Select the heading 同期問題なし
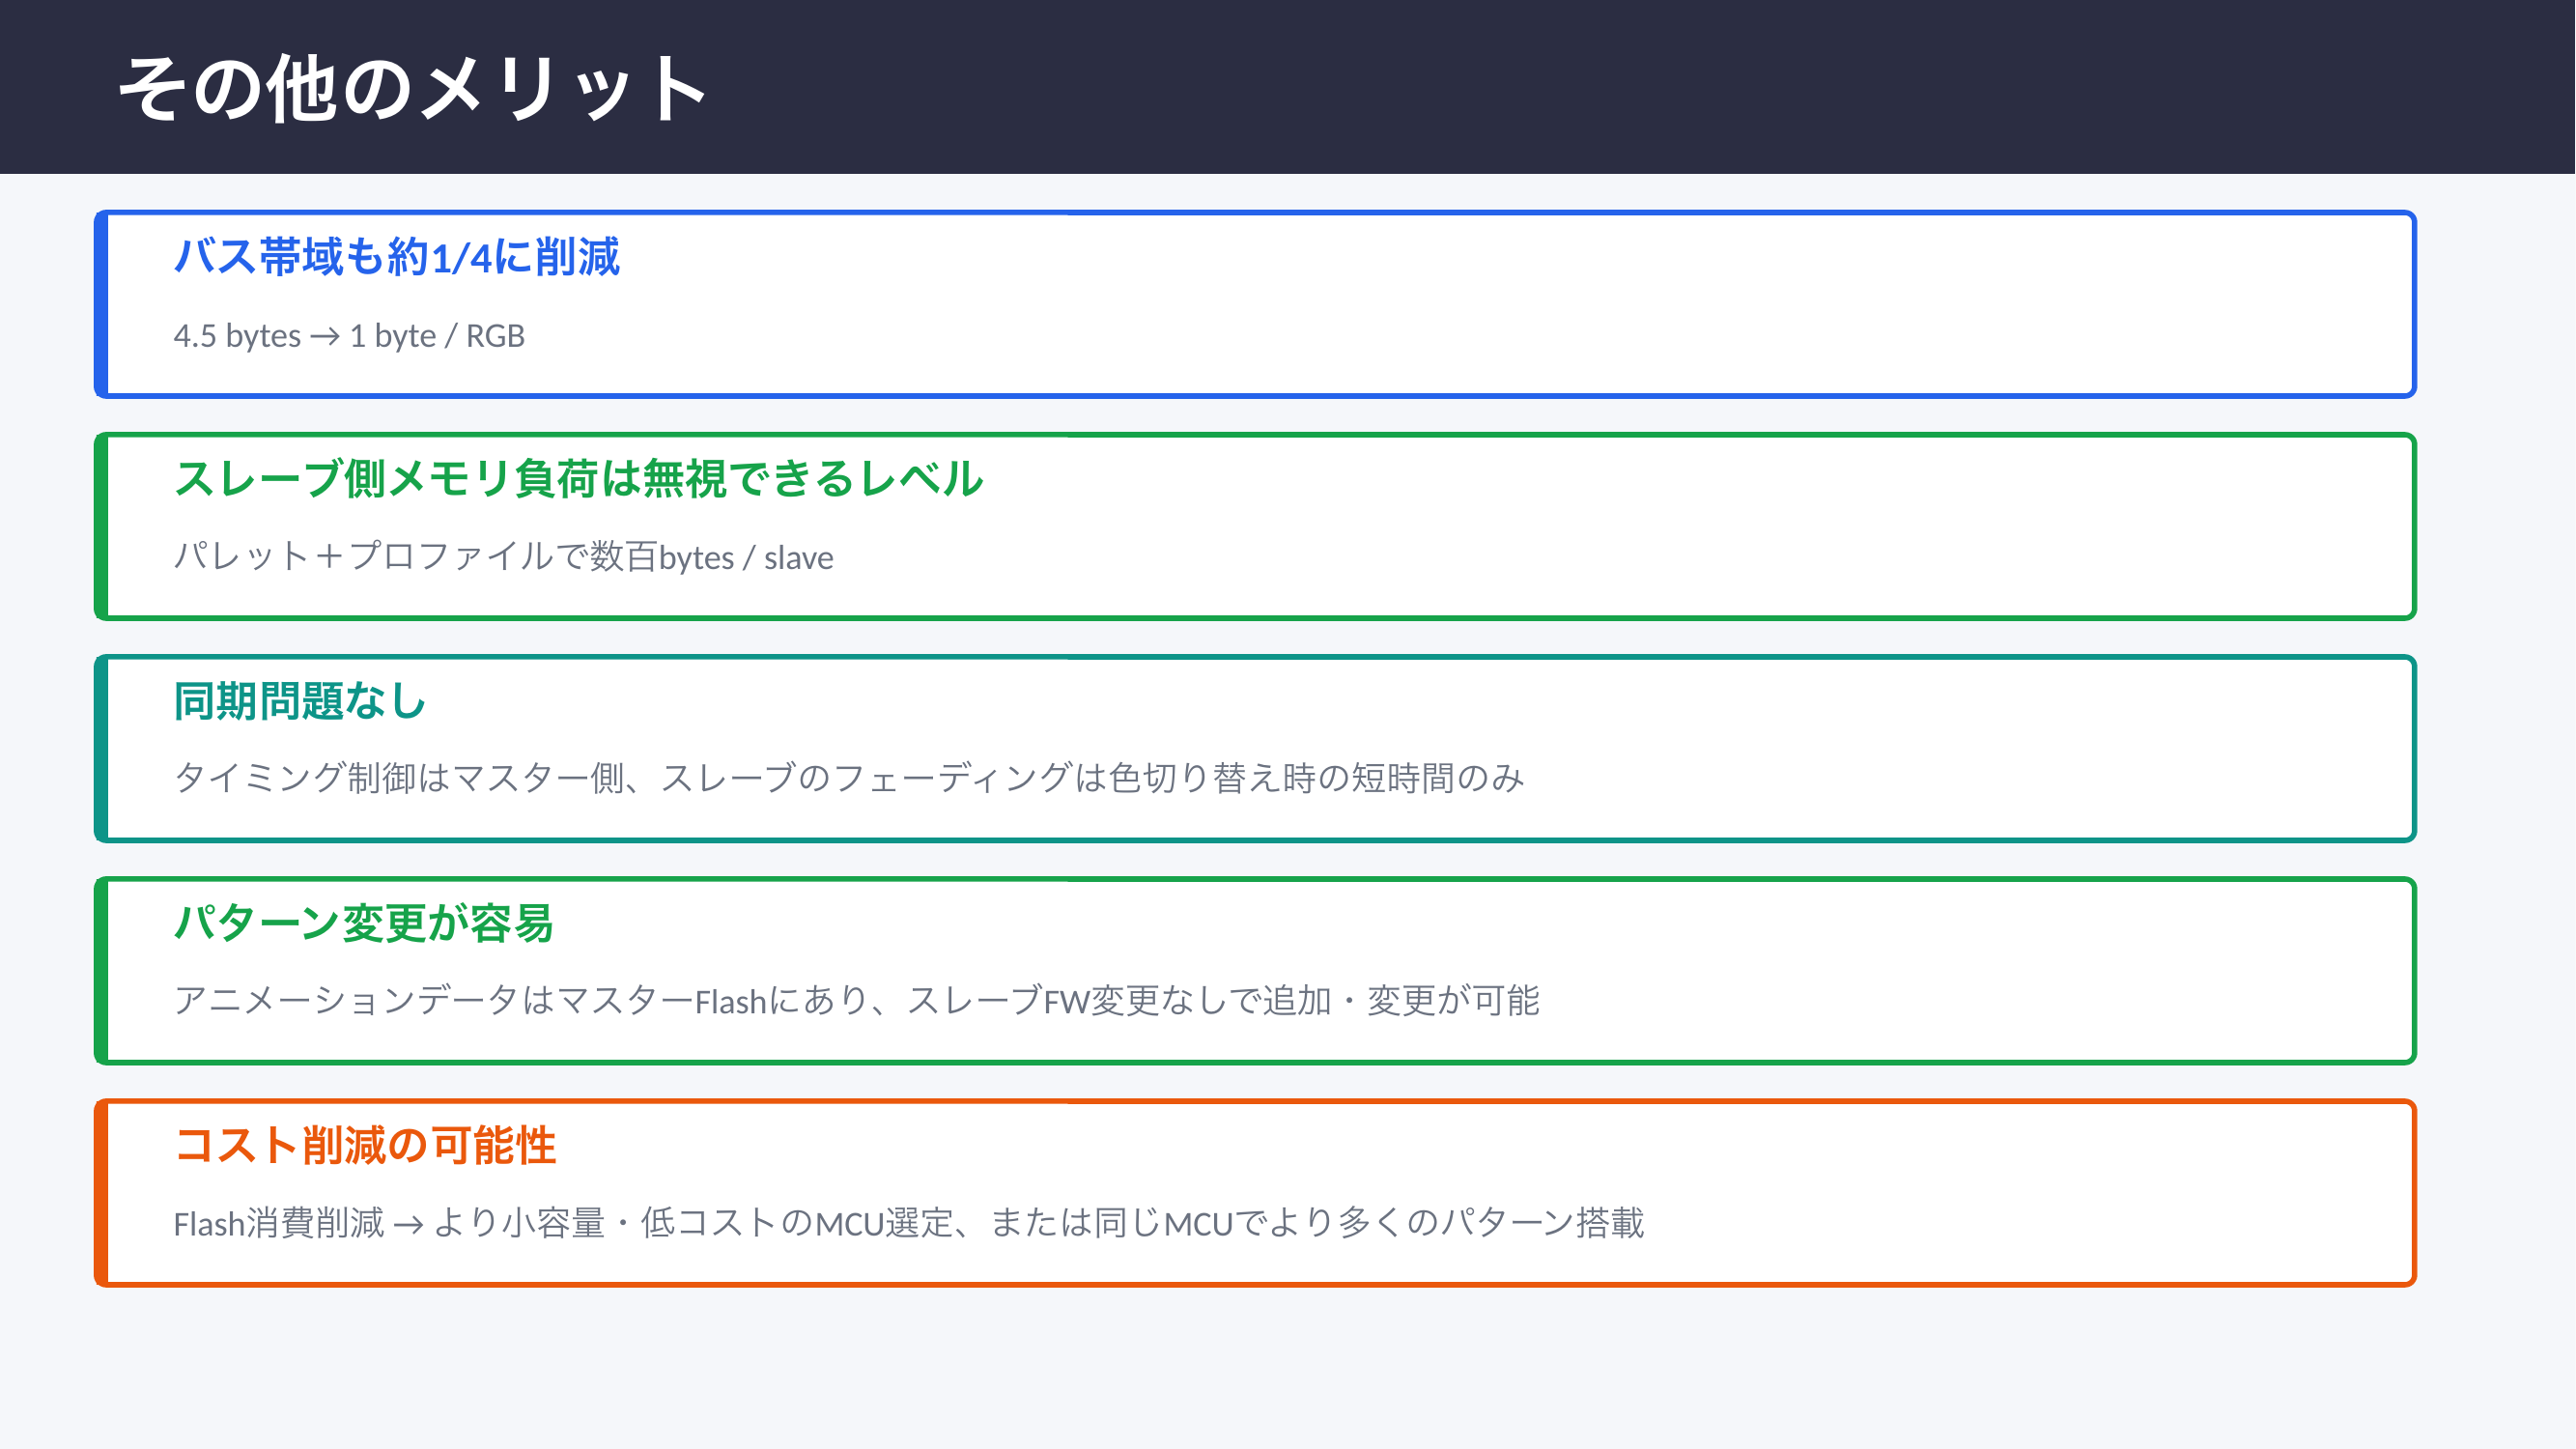This screenshot has width=2576, height=1449. pos(300,701)
